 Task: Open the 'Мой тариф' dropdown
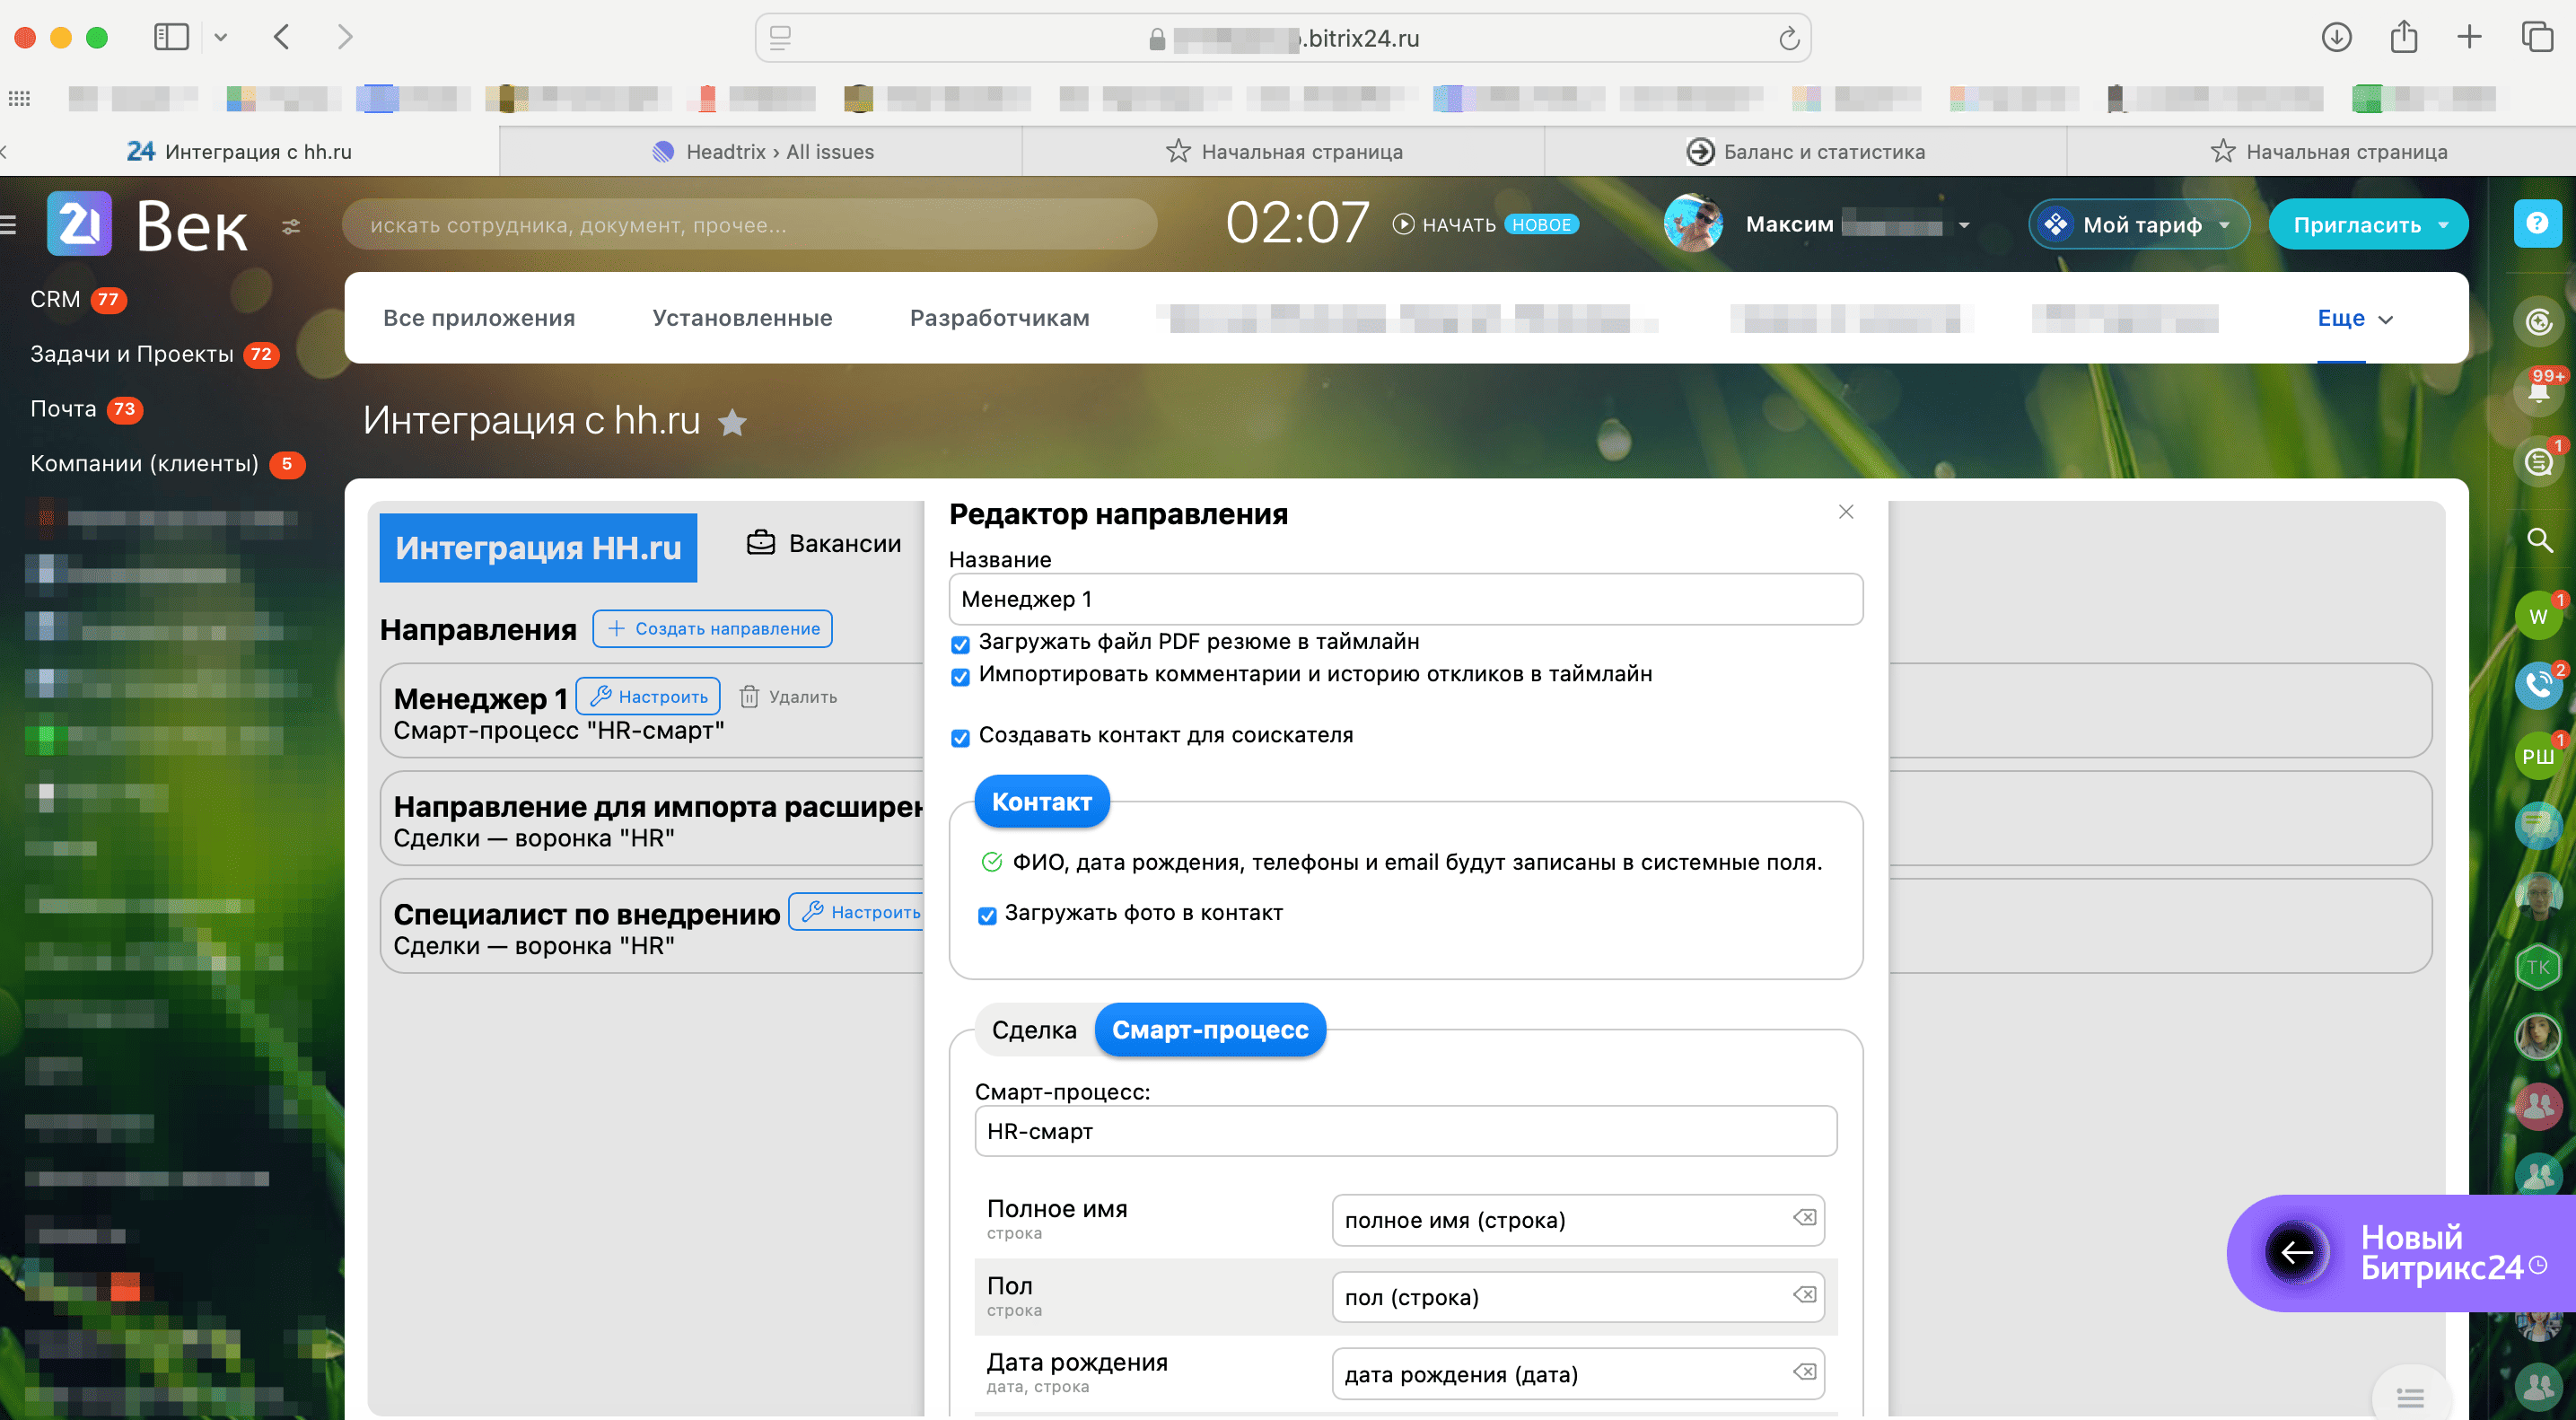[2139, 225]
